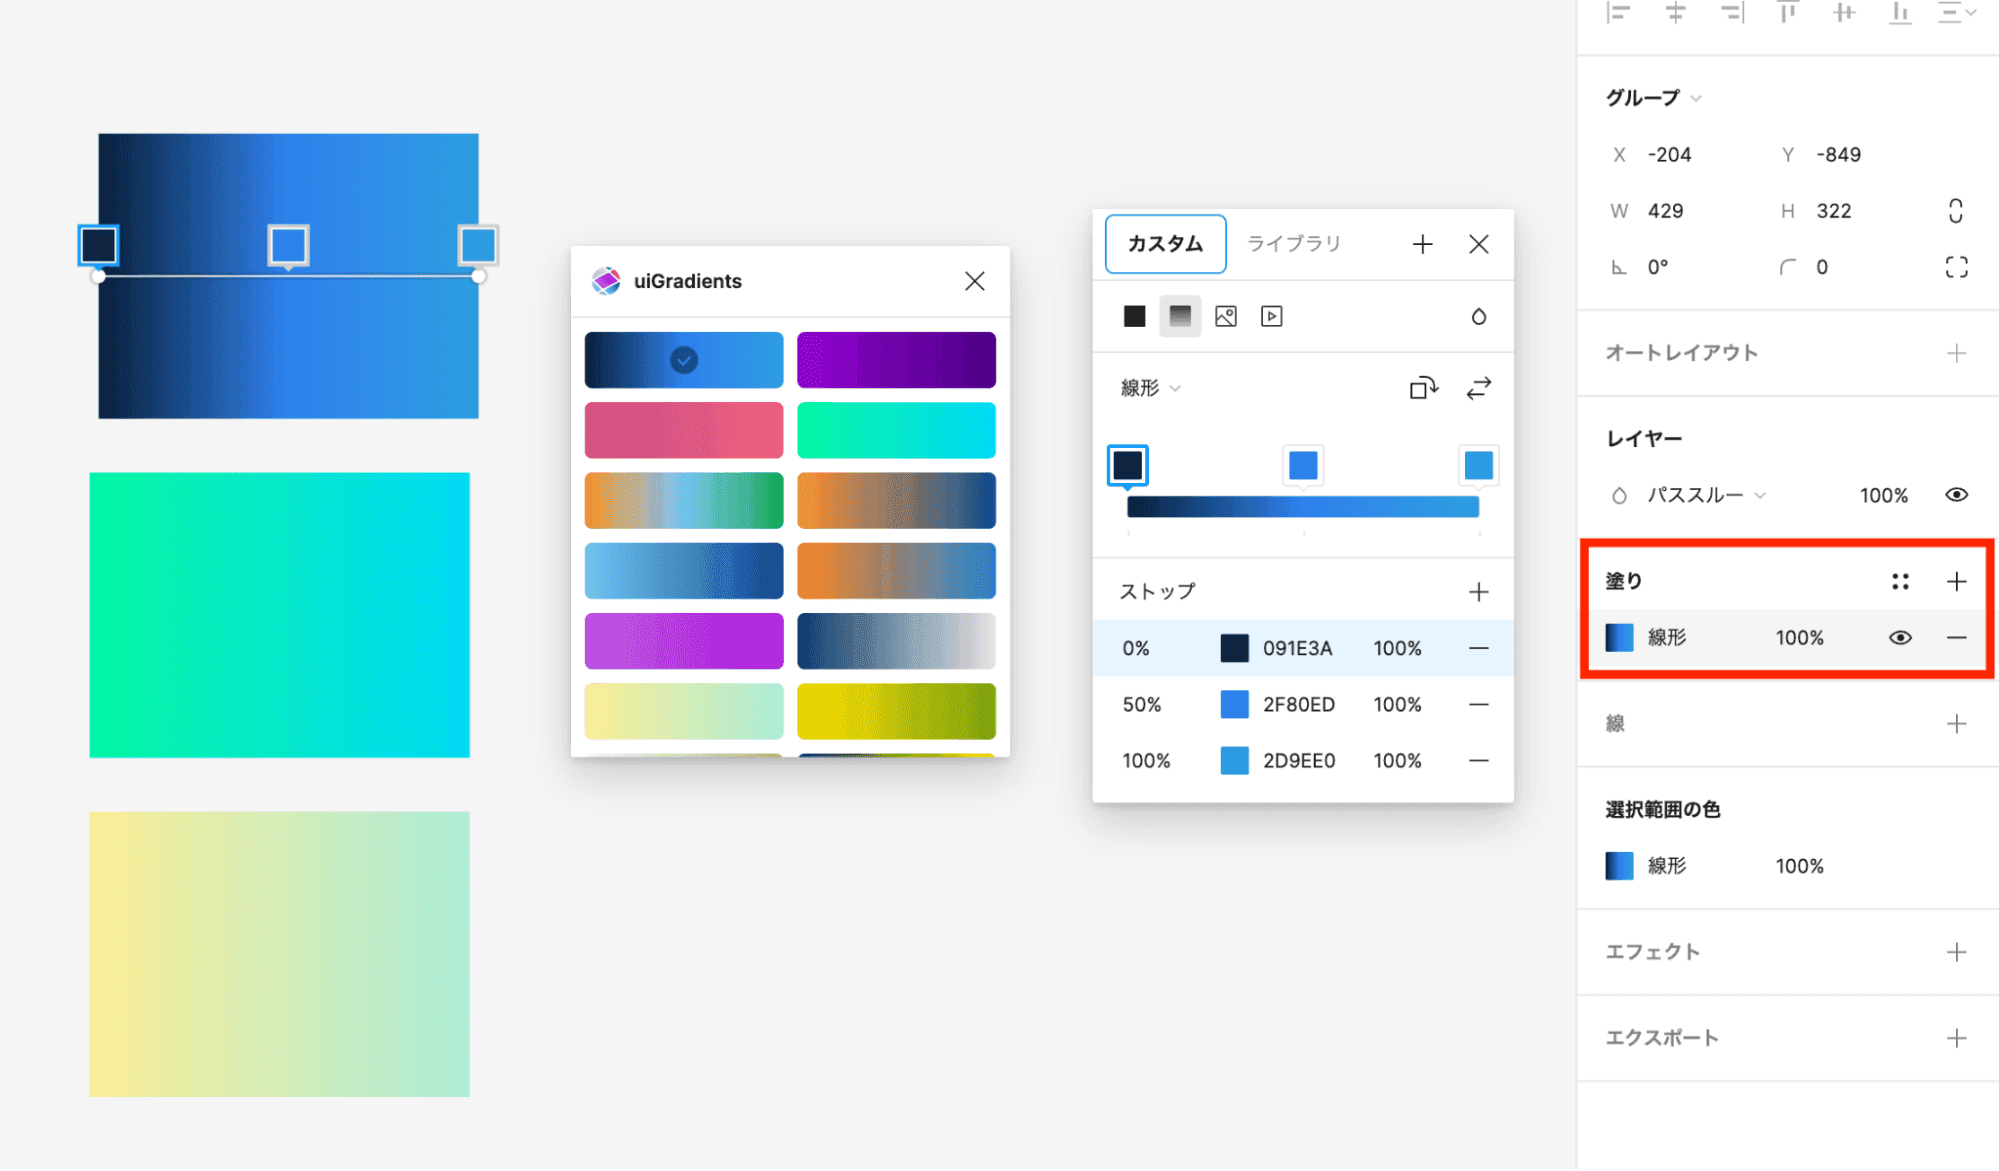Click the align left edges icon
1999x1171 pixels.
(1618, 14)
